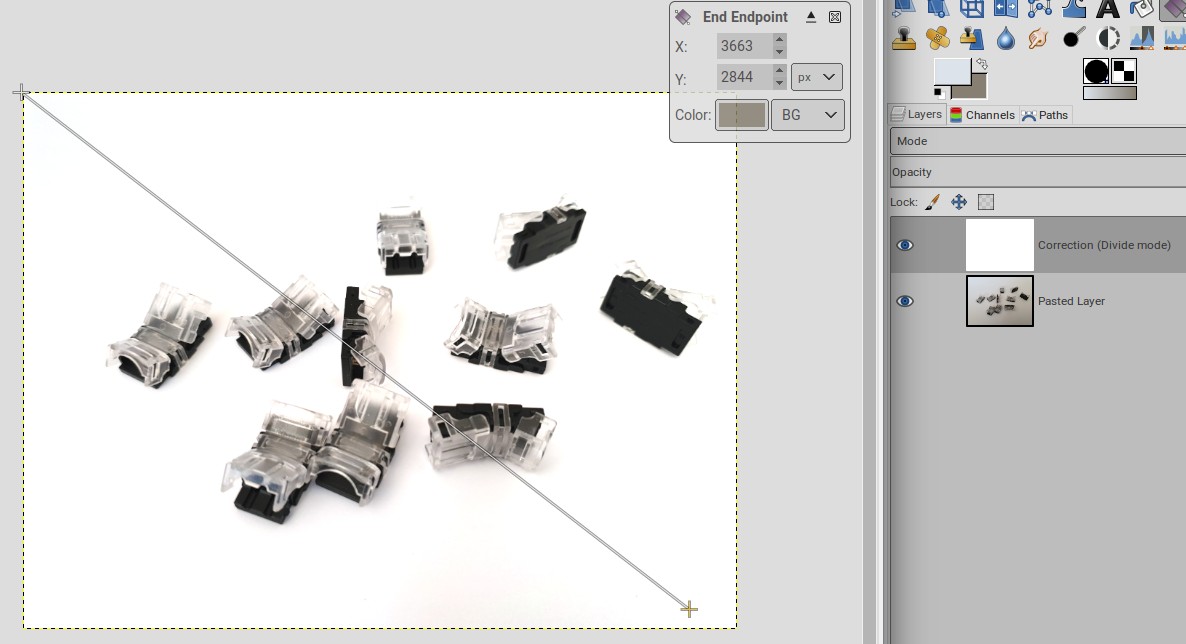Click the gradient end endpoint handle
Viewport: 1186px width, 644px height.
tap(689, 609)
